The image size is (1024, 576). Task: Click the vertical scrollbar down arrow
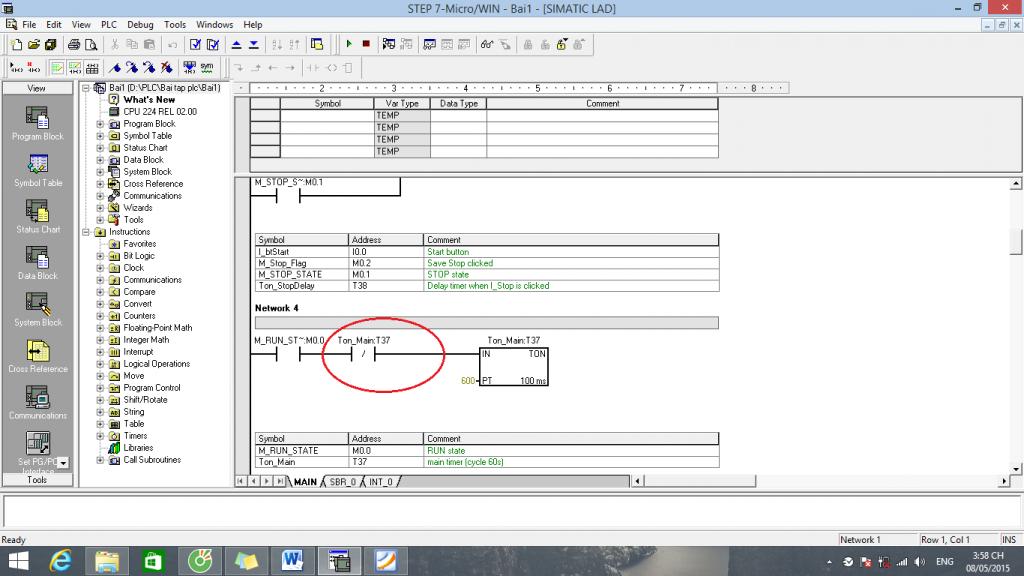pos(1016,469)
